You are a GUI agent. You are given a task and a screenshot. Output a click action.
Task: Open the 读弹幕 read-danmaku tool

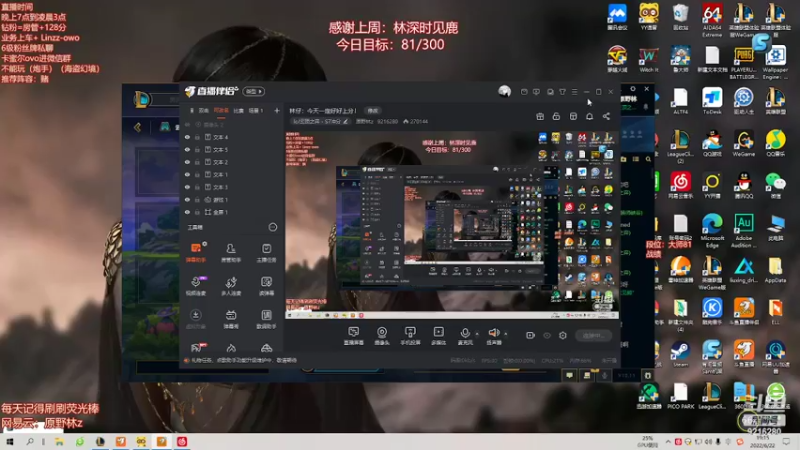pos(266,286)
